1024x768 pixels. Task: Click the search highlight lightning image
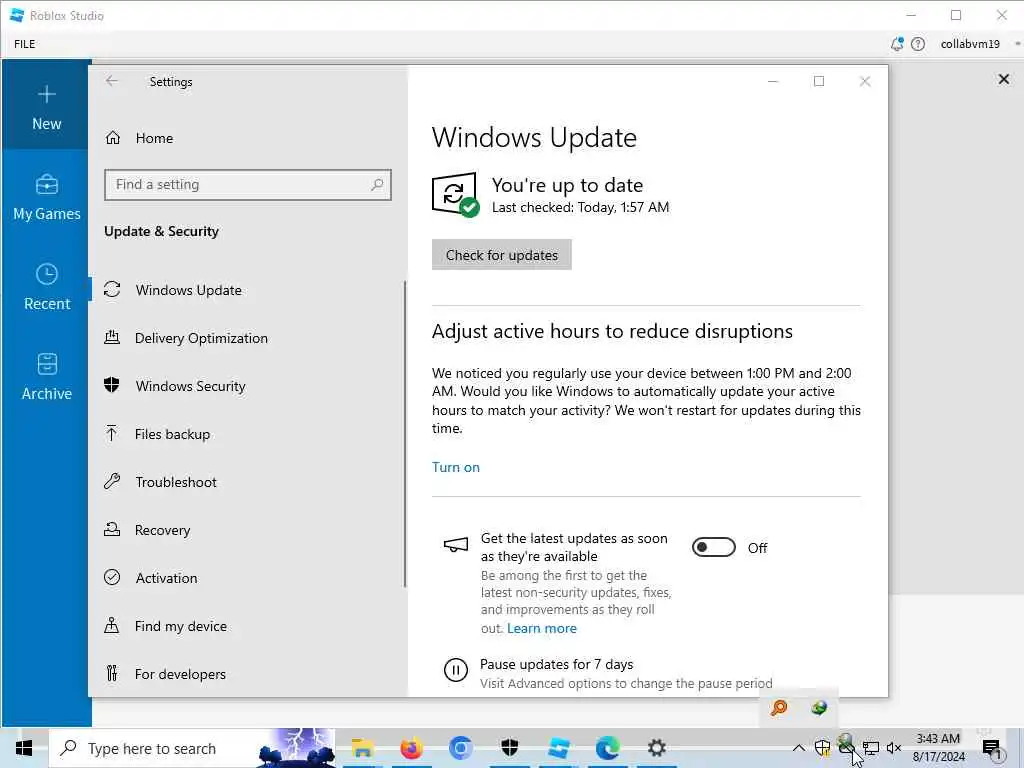click(x=297, y=748)
